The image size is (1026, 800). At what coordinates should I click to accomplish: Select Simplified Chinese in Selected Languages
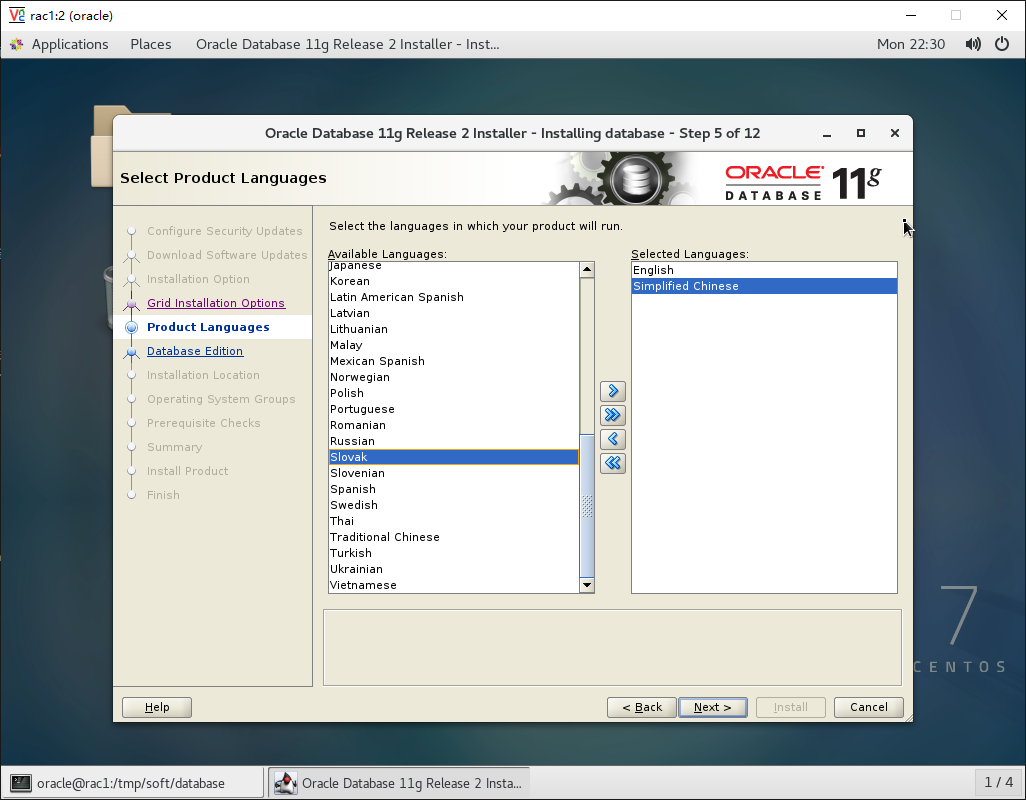coord(764,287)
